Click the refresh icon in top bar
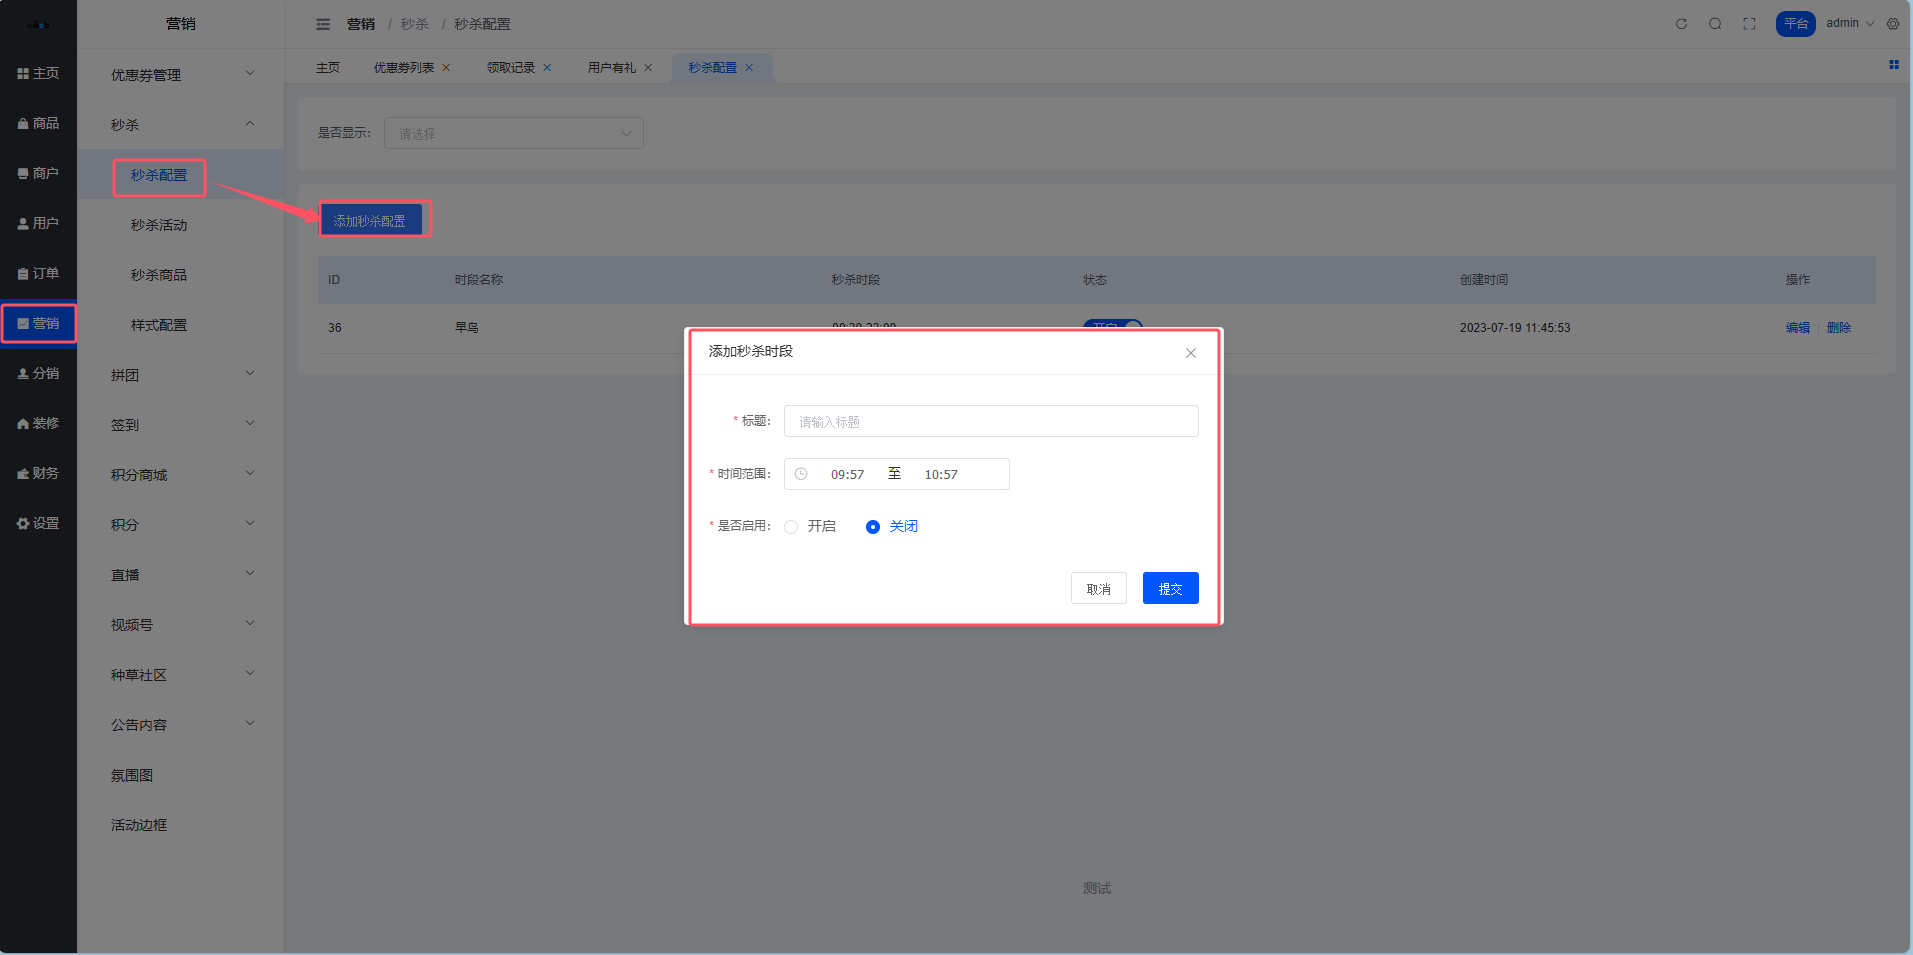 coord(1681,24)
